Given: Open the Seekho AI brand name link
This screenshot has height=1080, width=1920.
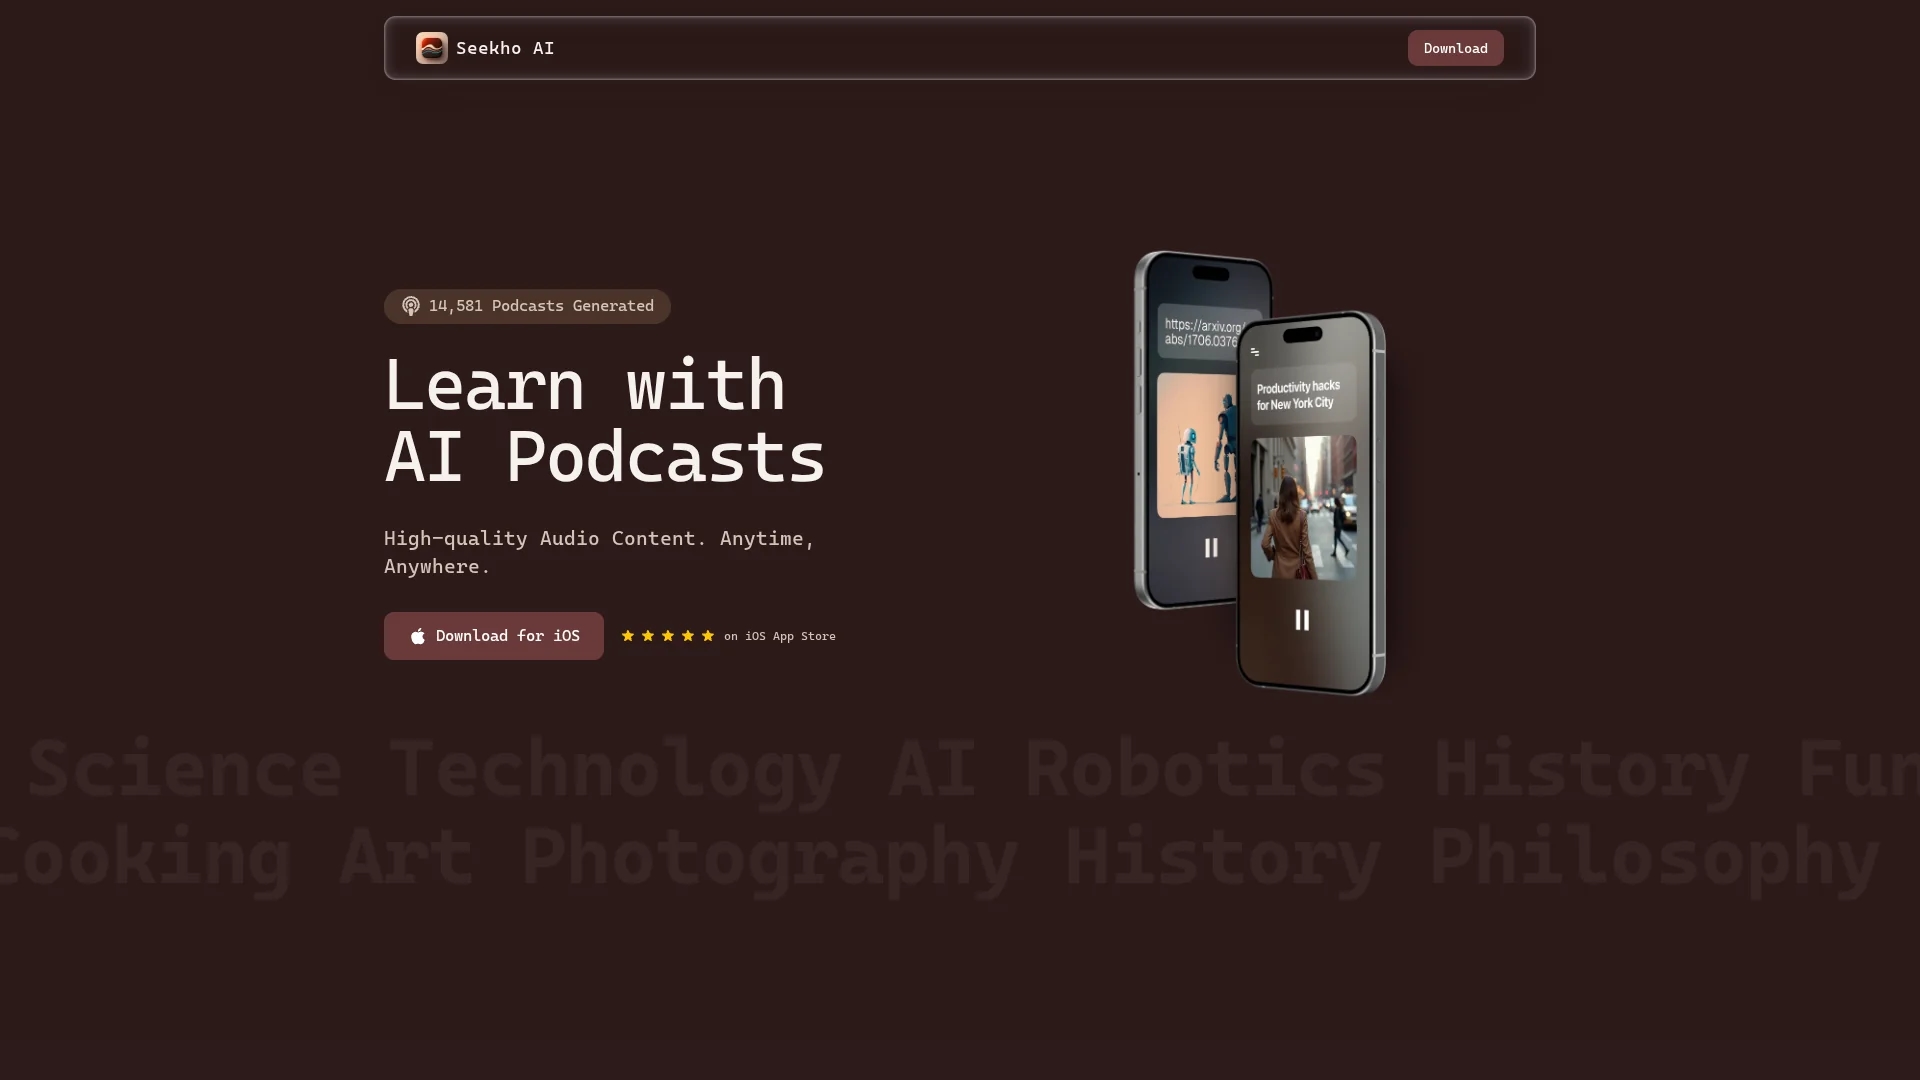Looking at the screenshot, I should click(505, 48).
